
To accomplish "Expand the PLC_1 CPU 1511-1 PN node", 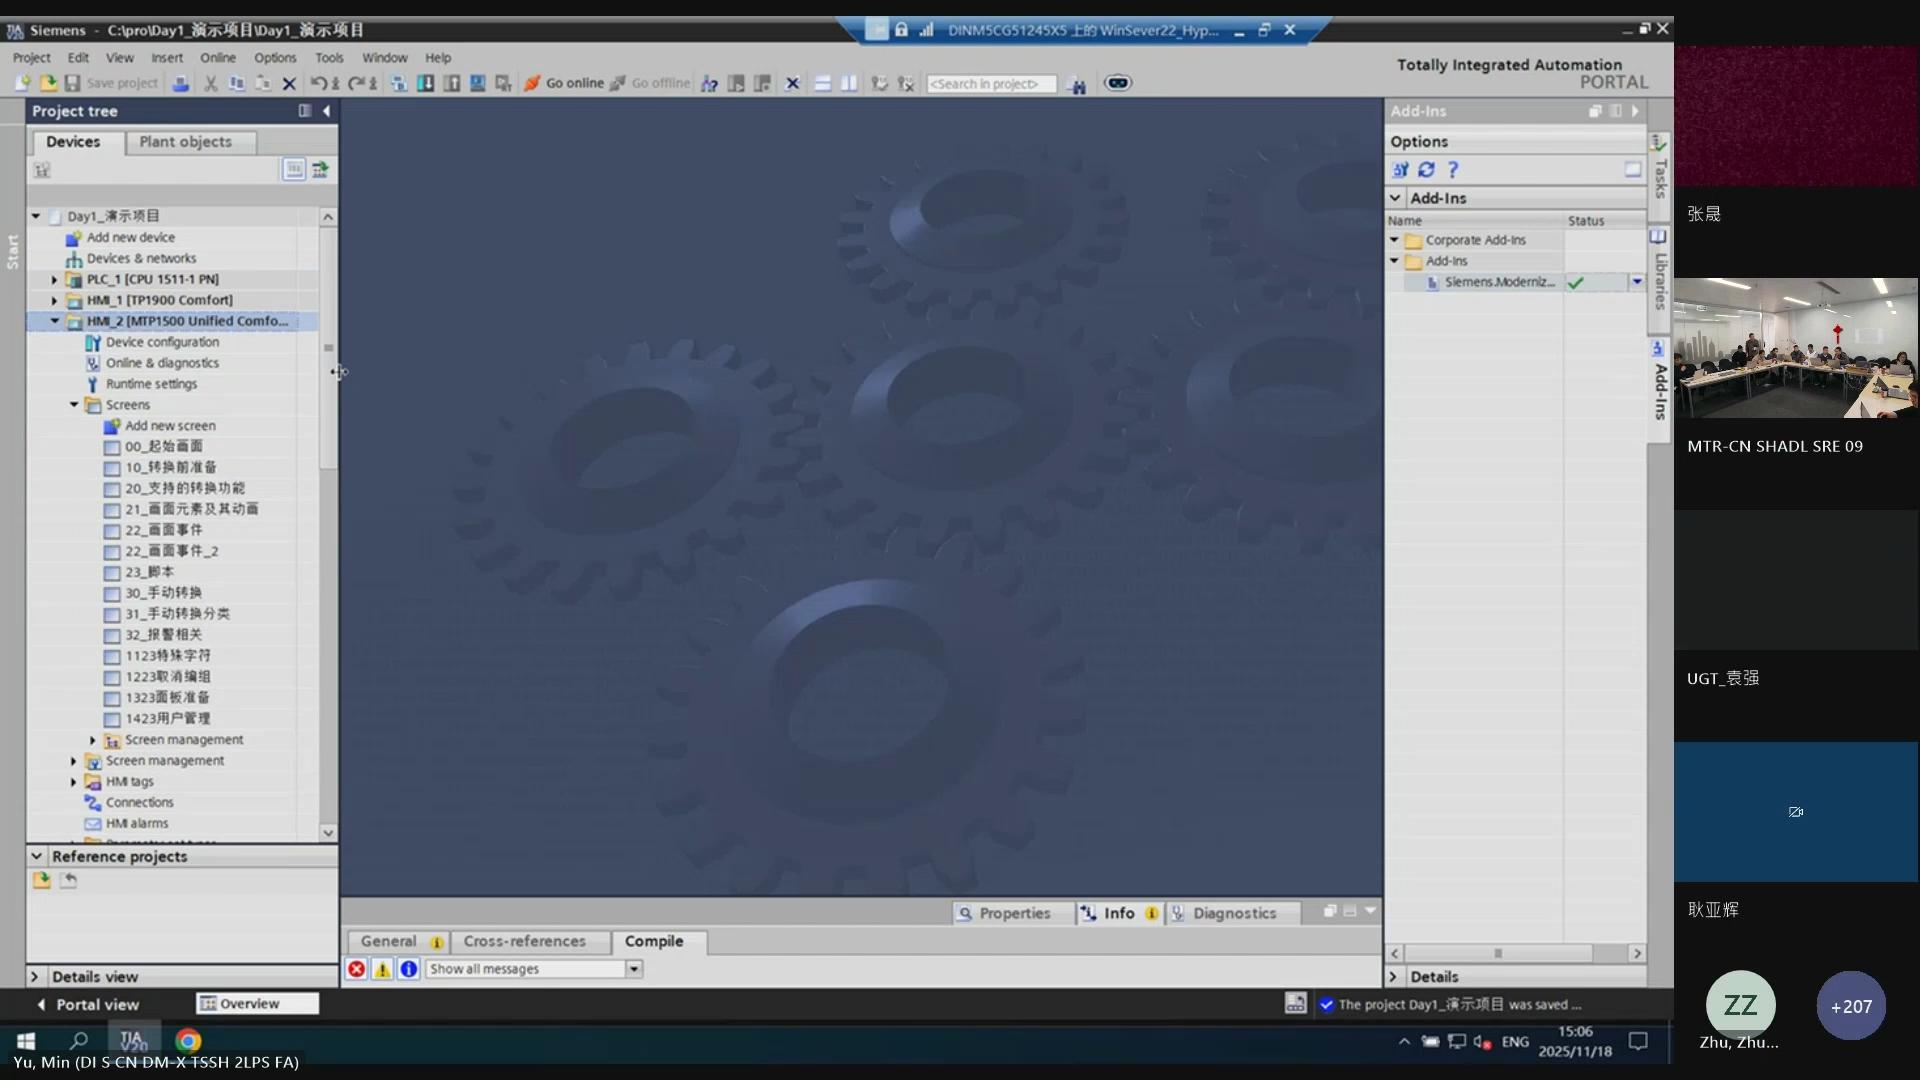I will point(54,279).
